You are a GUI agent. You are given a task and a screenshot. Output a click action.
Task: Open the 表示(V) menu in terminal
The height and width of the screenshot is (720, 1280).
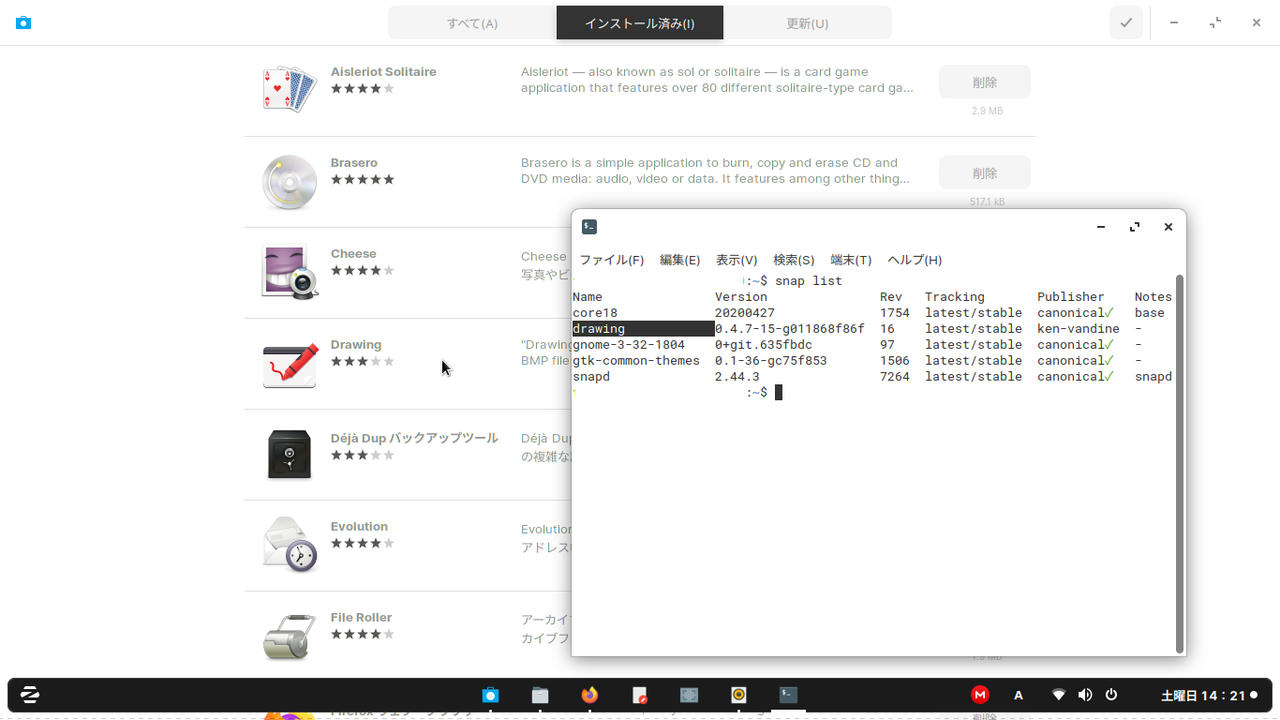click(737, 260)
